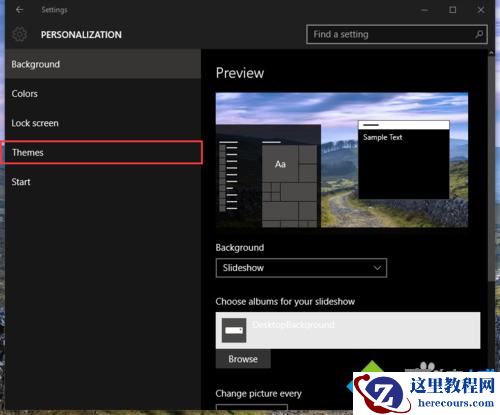The width and height of the screenshot is (500, 415).
Task: Go back with the arrow icon
Action: tap(19, 10)
